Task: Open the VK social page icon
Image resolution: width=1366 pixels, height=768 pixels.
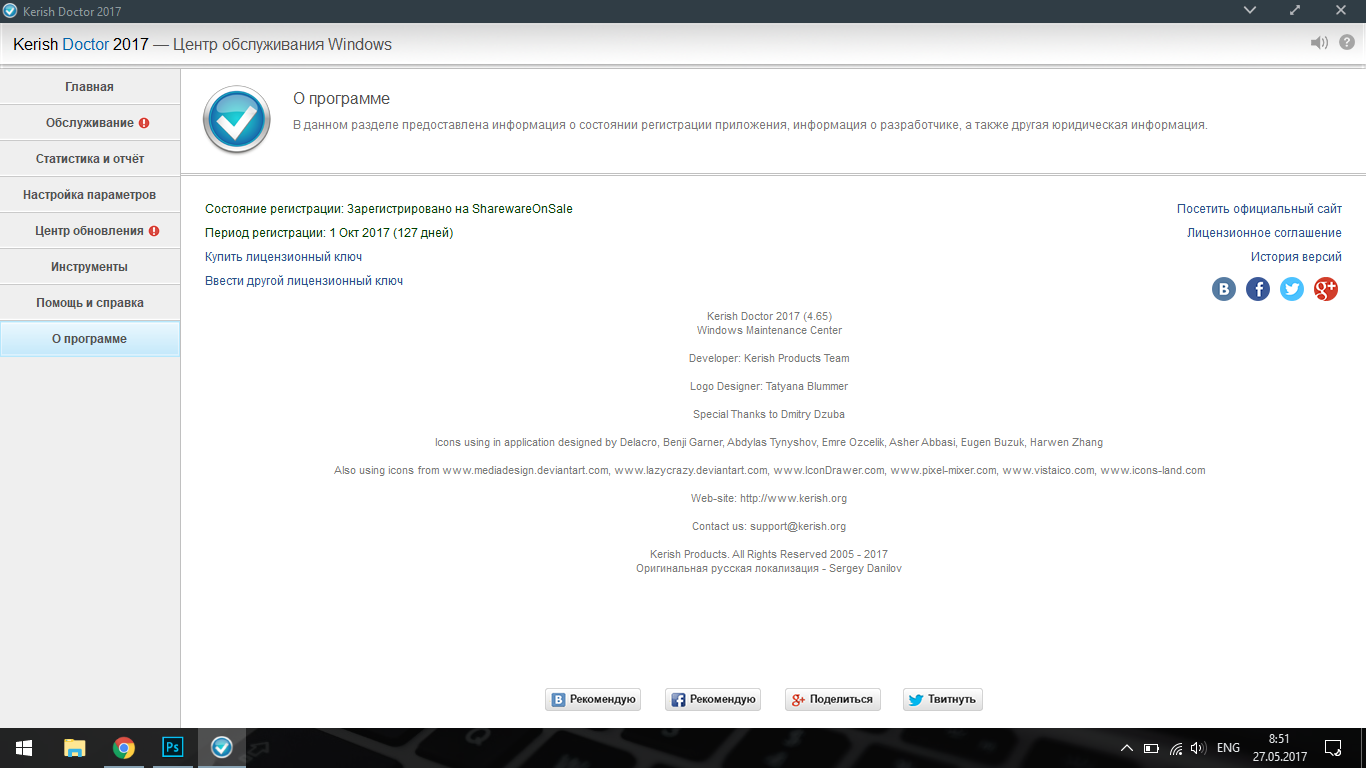Action: (x=1224, y=289)
